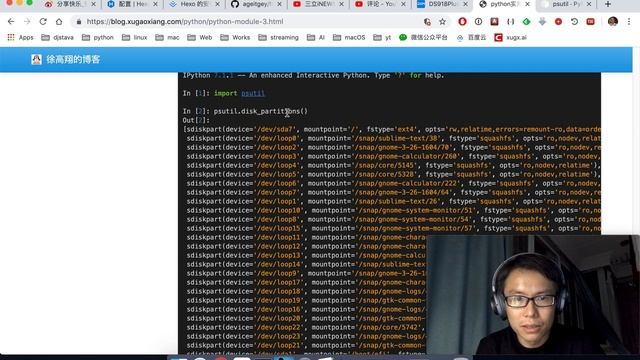Viewport: 640px width, 360px height.
Task: Switch to the DS918Plus tab
Action: pos(441,4)
